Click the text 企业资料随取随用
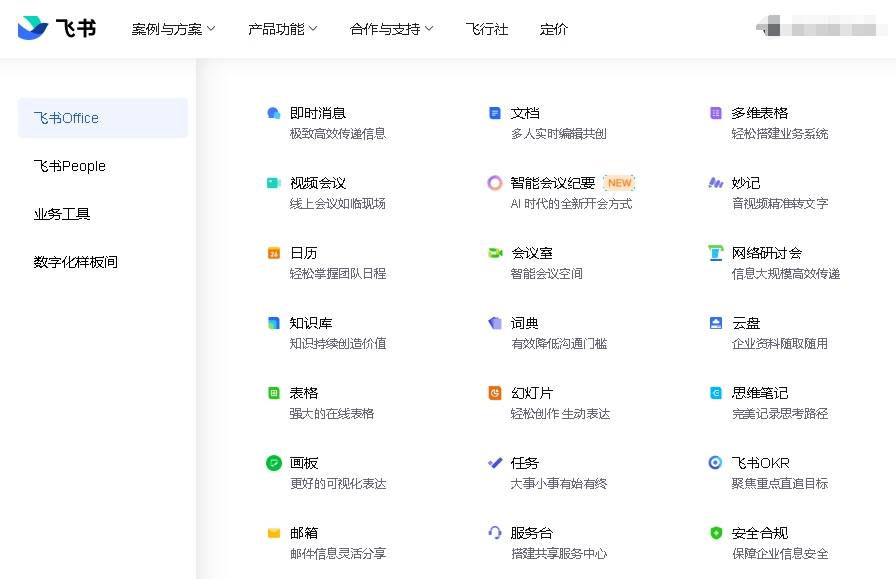Image resolution: width=896 pixels, height=579 pixels. [x=779, y=344]
